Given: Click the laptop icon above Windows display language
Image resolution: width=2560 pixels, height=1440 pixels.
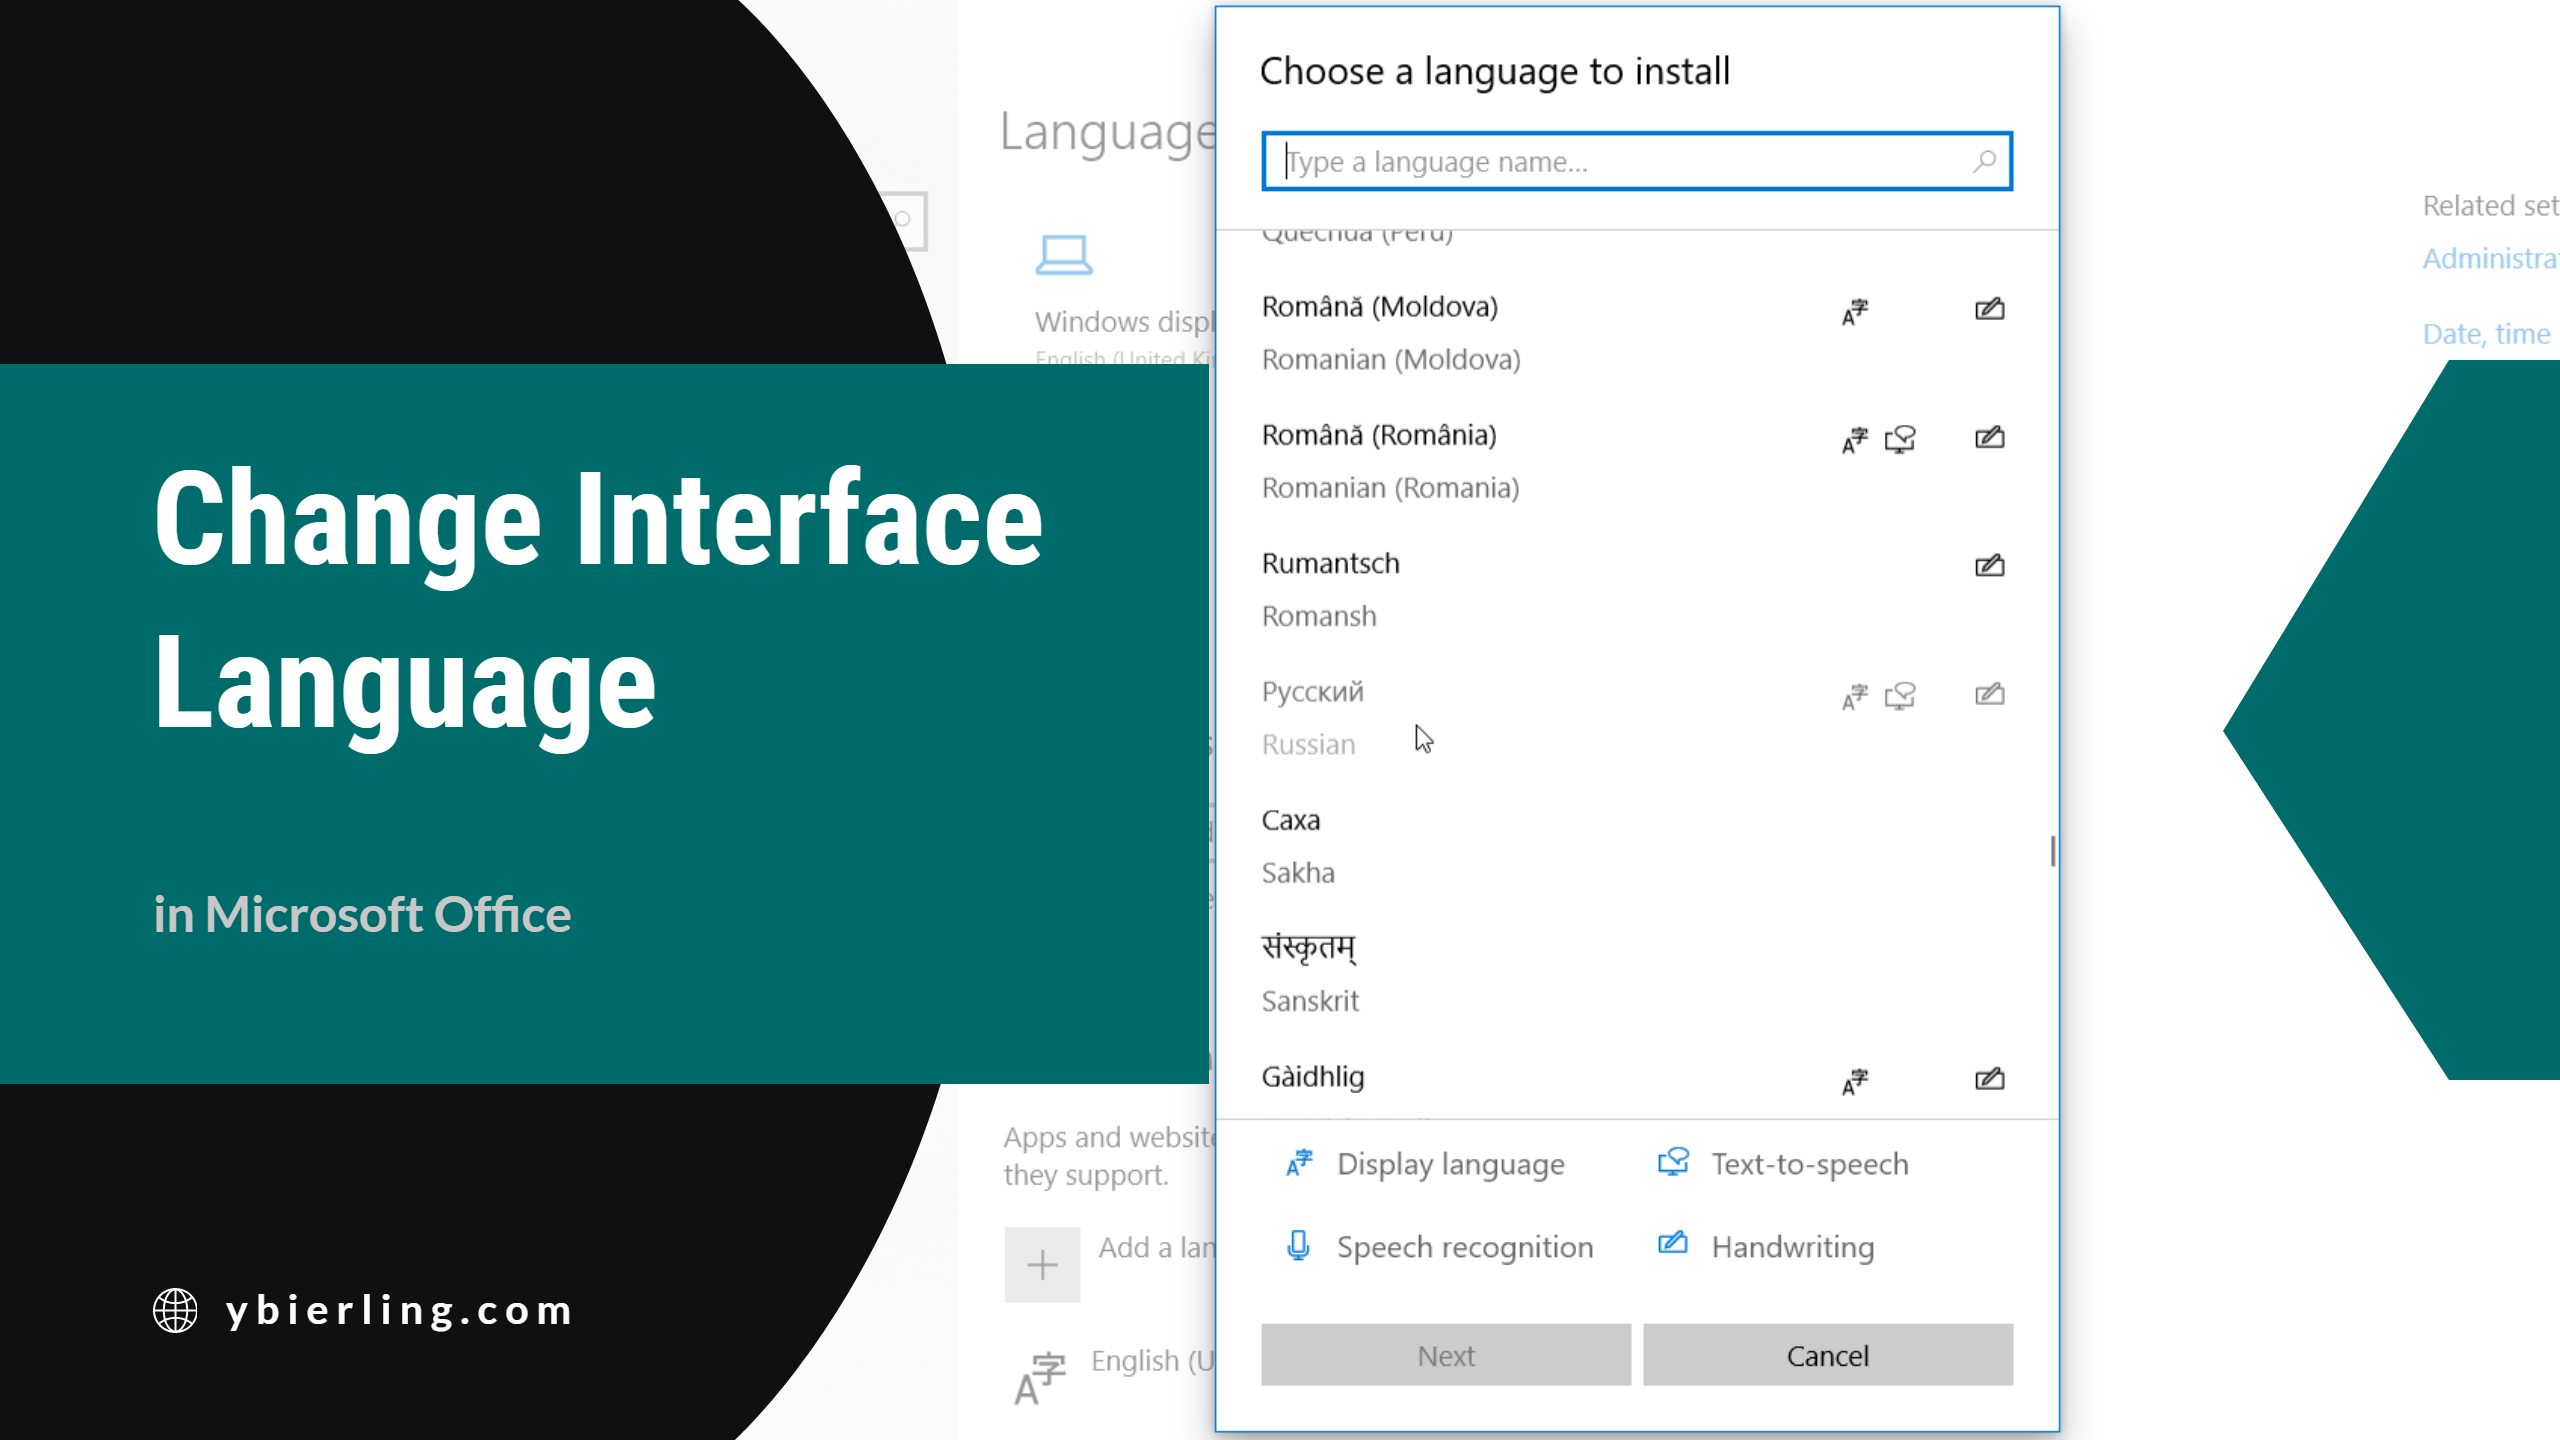Looking at the screenshot, I should tap(1063, 255).
